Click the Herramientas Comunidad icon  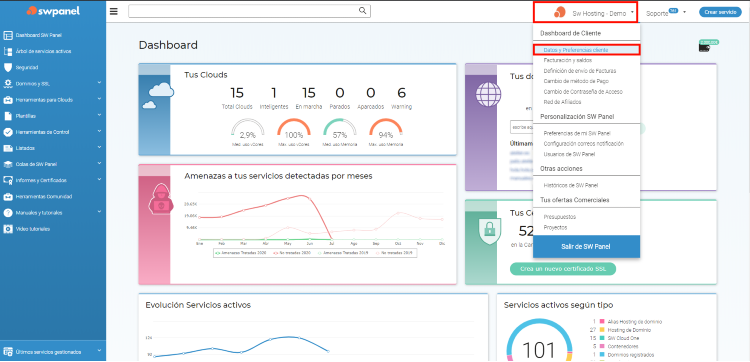(8, 197)
